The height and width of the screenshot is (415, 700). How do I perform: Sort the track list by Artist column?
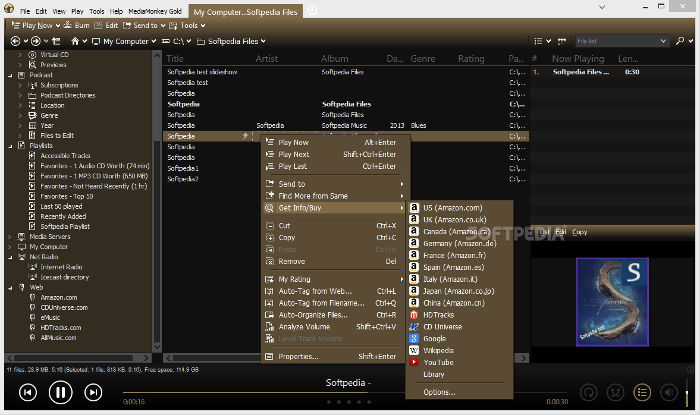pos(267,58)
